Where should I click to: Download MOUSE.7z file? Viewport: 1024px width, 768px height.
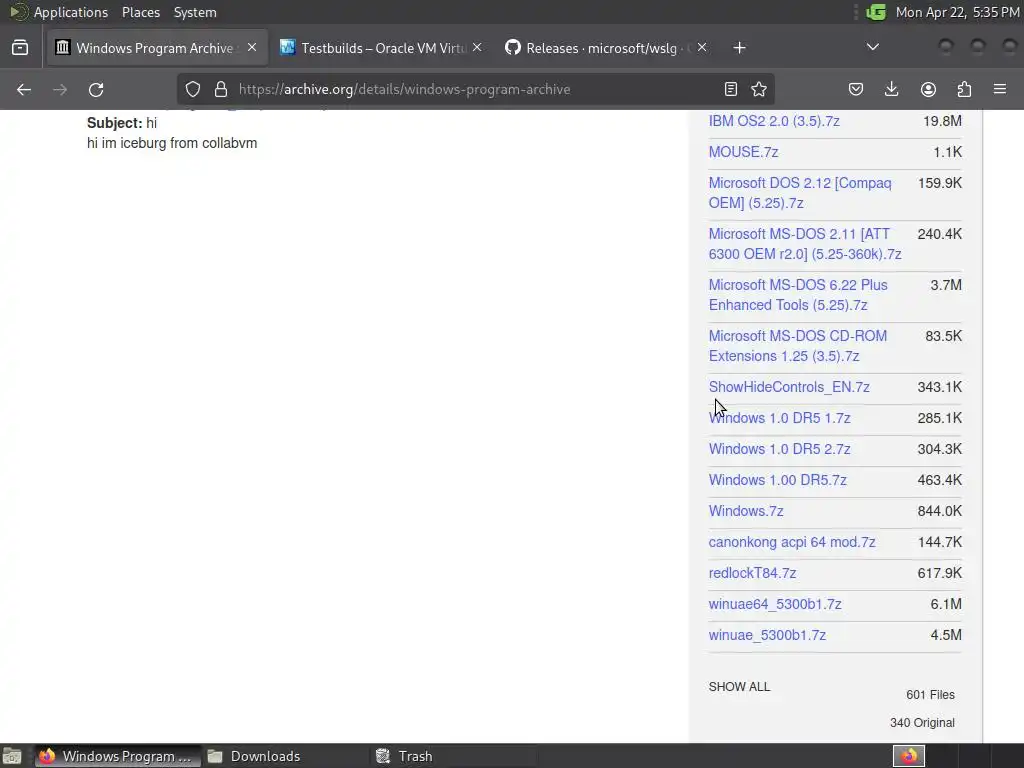click(743, 152)
